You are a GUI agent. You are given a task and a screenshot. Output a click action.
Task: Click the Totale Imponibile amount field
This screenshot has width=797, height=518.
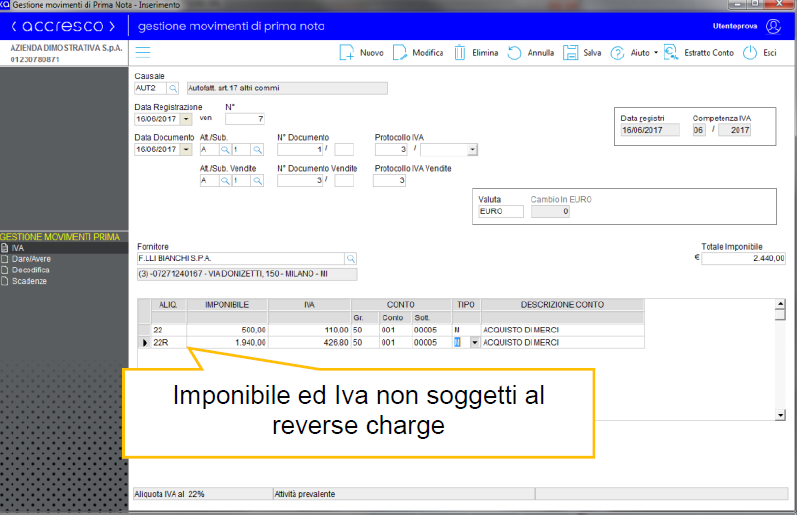pos(744,258)
